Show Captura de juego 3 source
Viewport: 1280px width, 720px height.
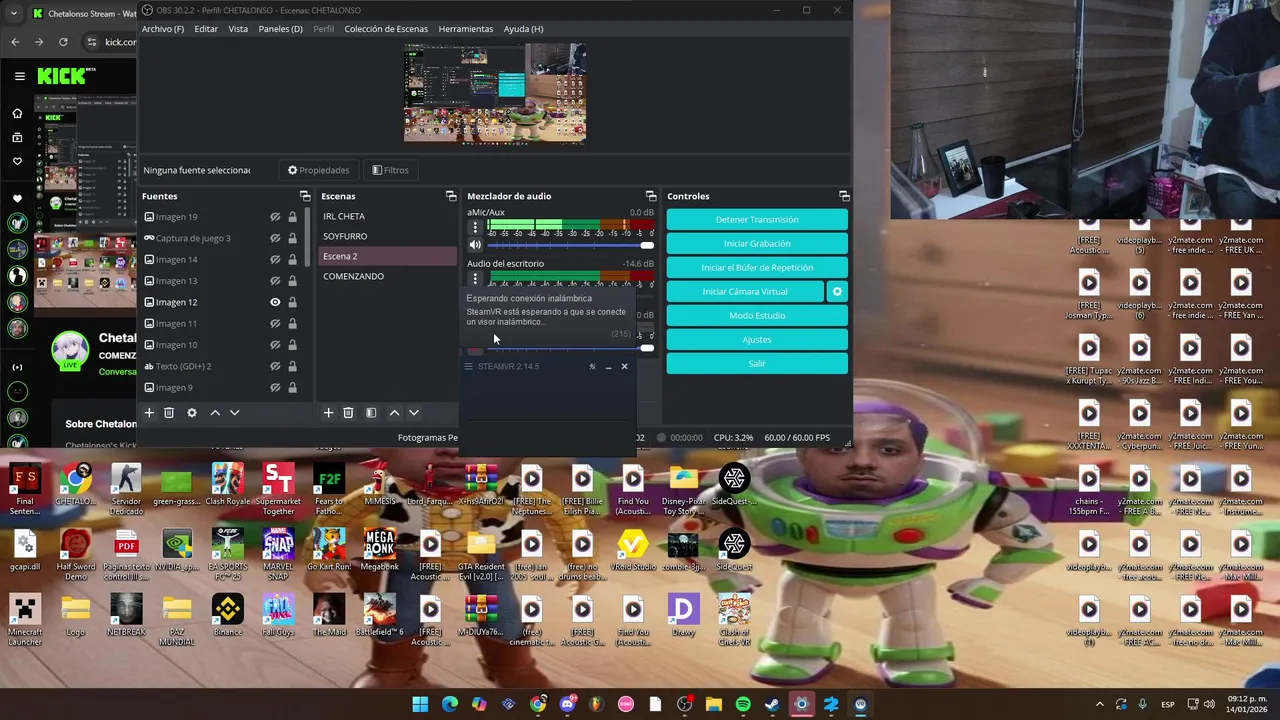(275, 238)
